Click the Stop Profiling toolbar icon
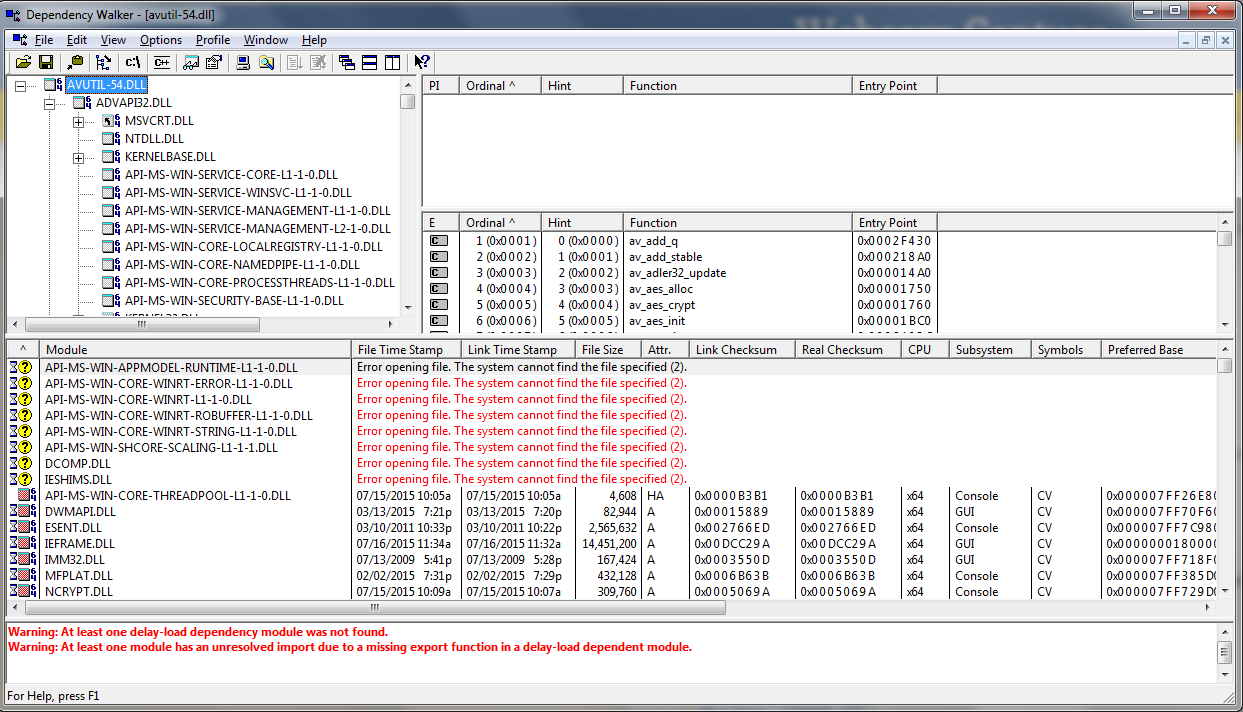Viewport: 1243px width, 712px height. (x=318, y=62)
